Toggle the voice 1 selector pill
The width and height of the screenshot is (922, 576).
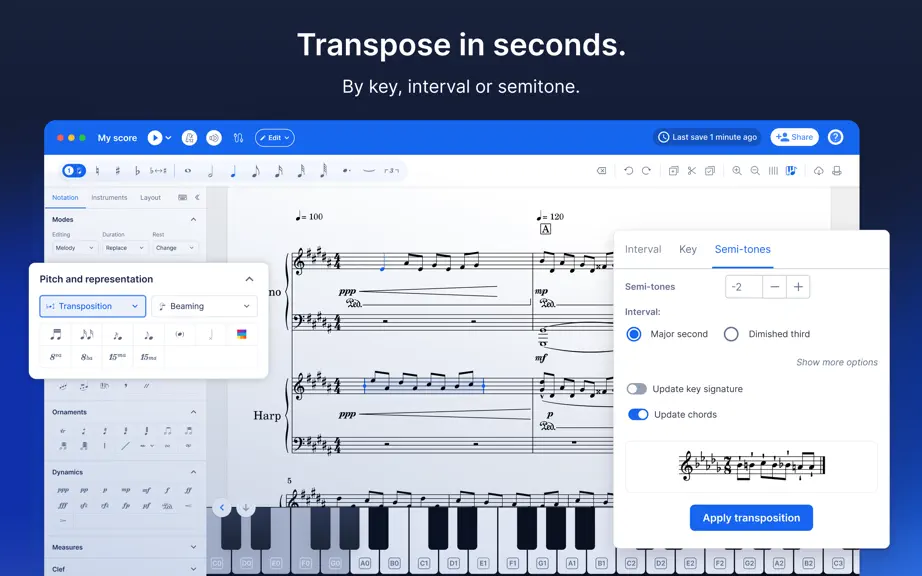(x=74, y=170)
